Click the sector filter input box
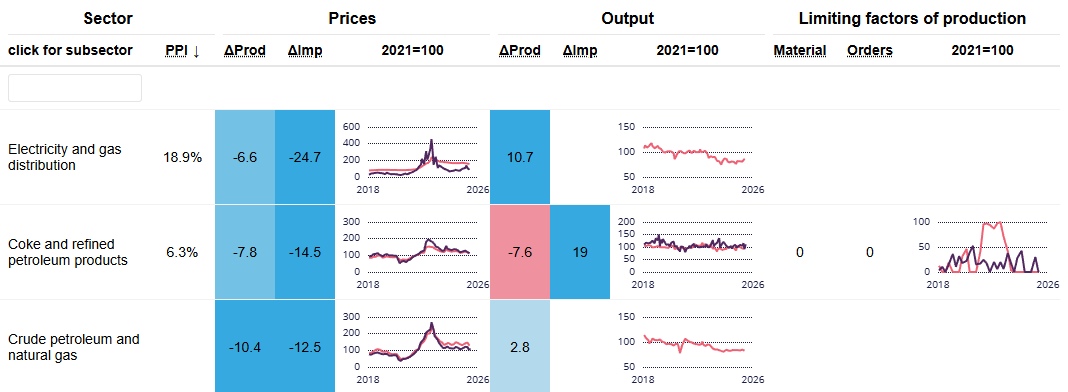This screenshot has width=1068, height=392. coord(75,88)
